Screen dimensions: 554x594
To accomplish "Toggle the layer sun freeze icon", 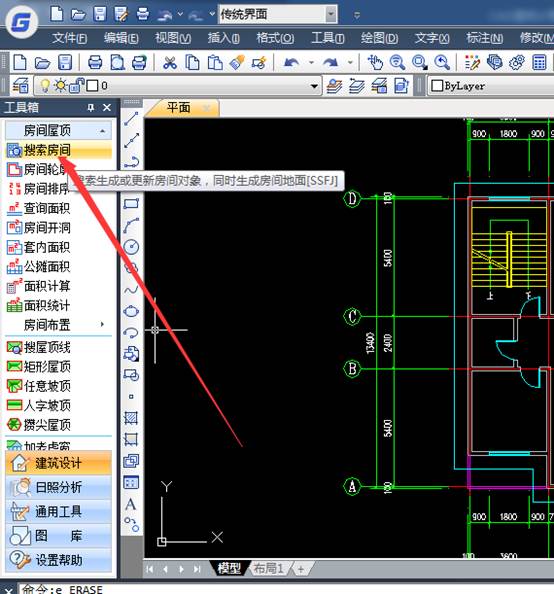I will (61, 86).
